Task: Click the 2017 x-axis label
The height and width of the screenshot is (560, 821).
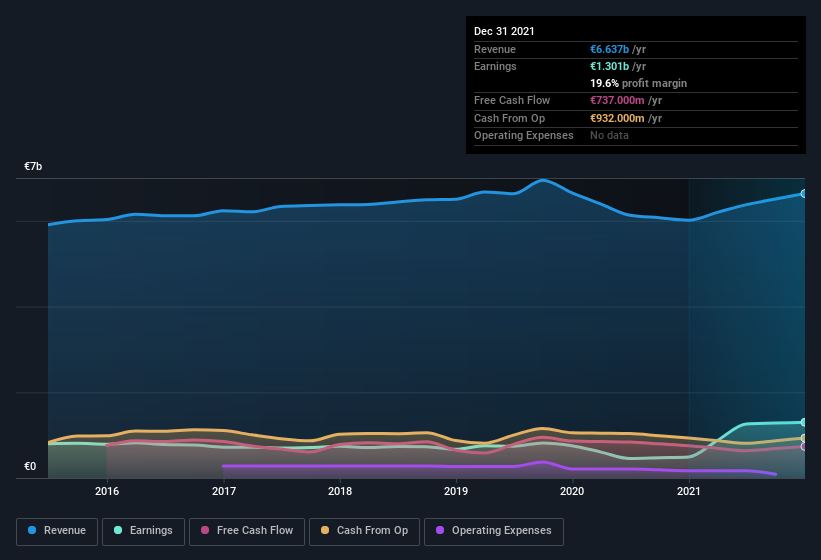Action: (x=224, y=491)
